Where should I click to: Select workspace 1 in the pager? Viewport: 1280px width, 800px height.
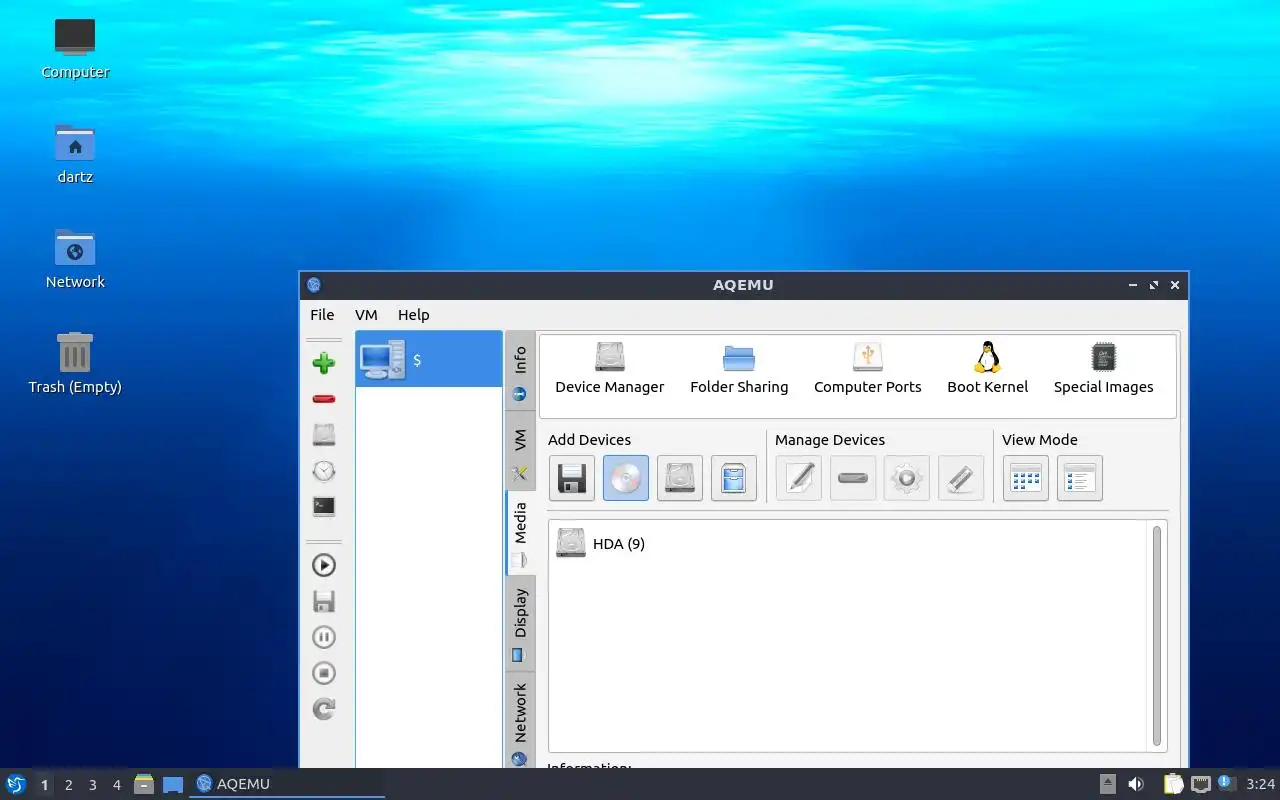click(44, 785)
